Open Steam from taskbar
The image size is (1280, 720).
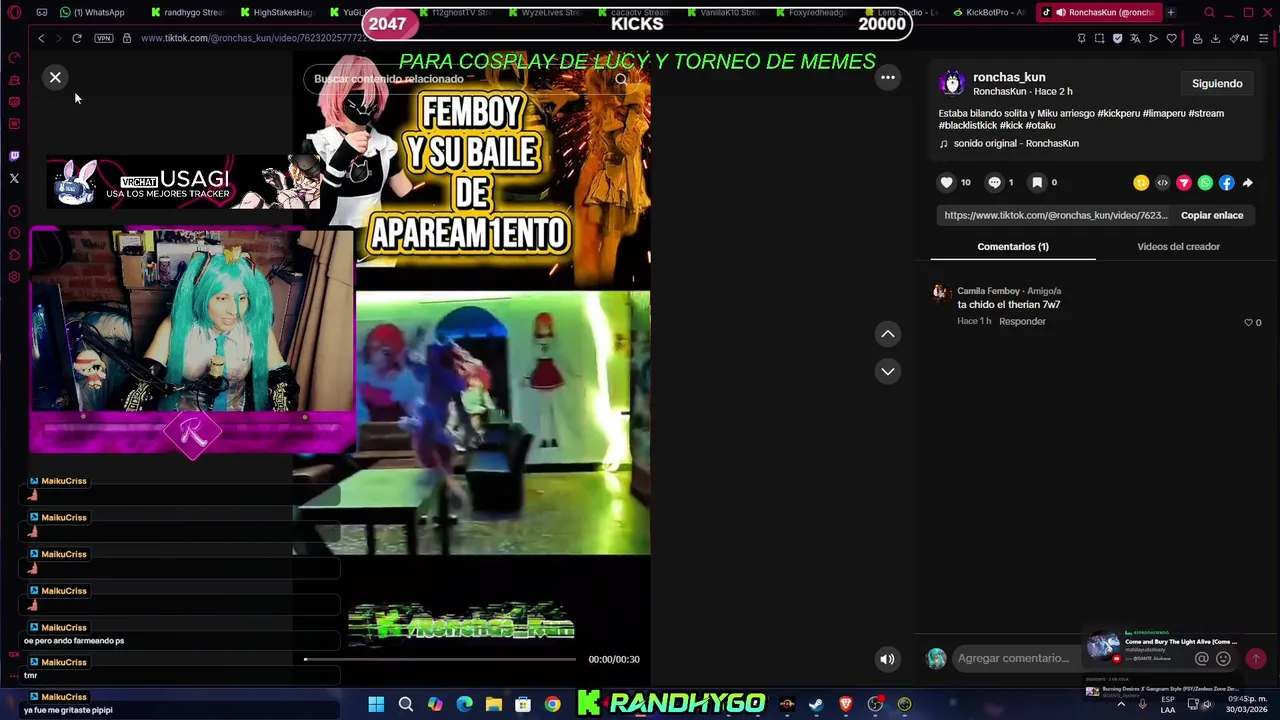click(x=816, y=704)
